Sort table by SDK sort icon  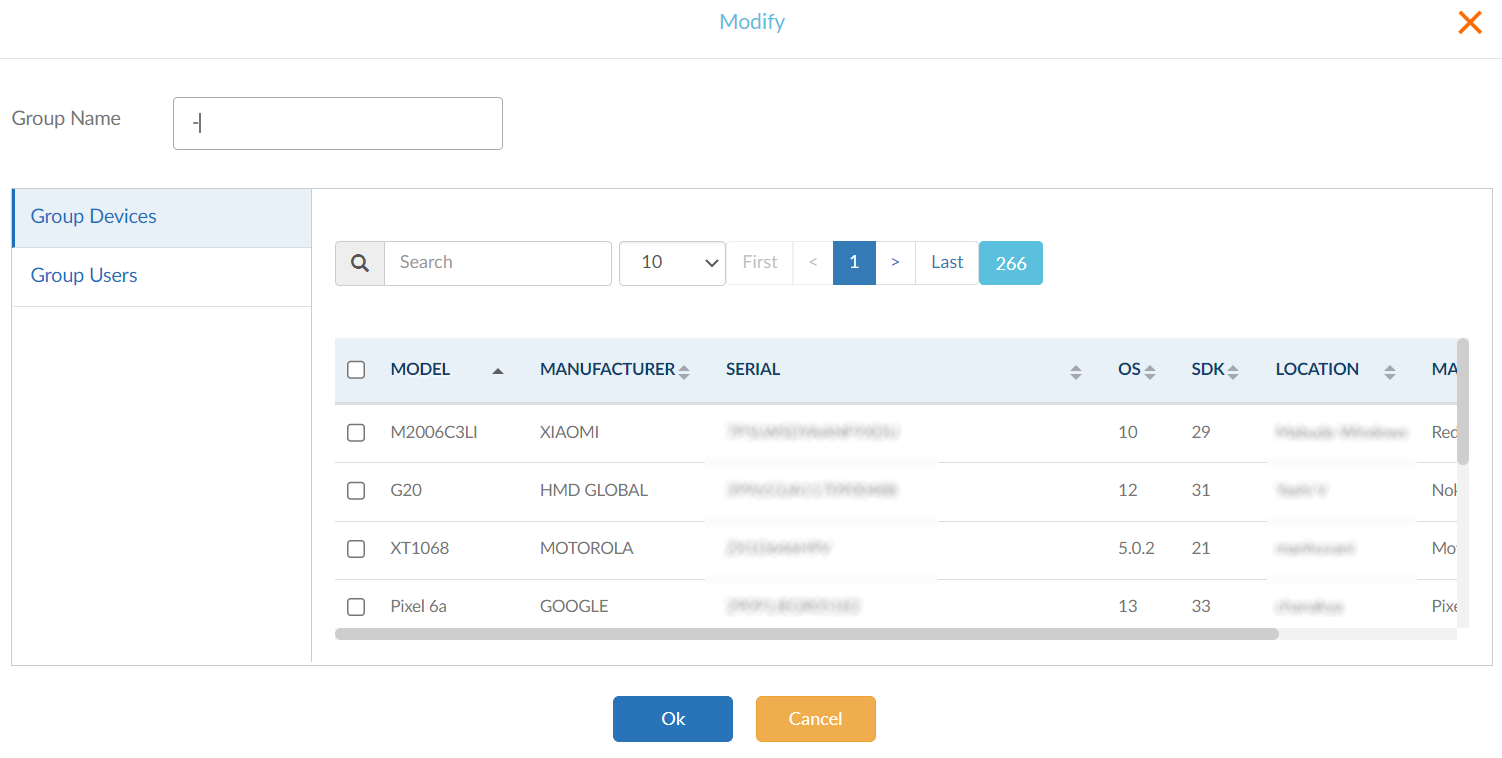1233,372
